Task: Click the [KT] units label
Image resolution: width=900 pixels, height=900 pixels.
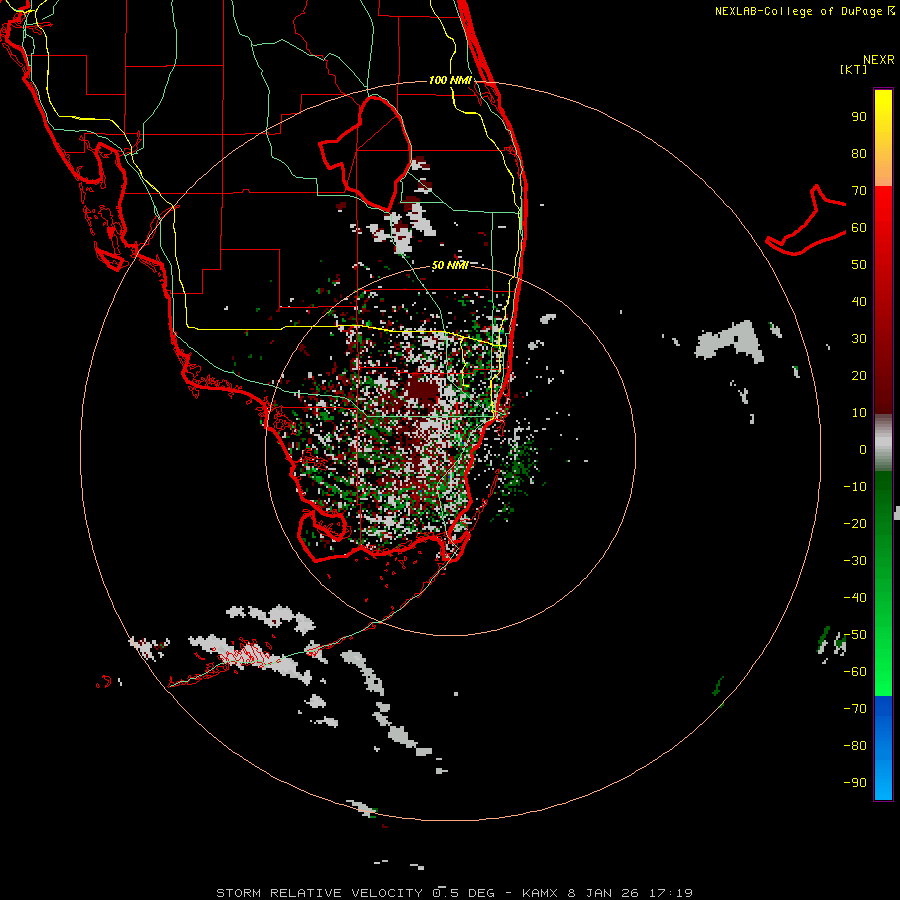Action: pyautogui.click(x=853, y=69)
